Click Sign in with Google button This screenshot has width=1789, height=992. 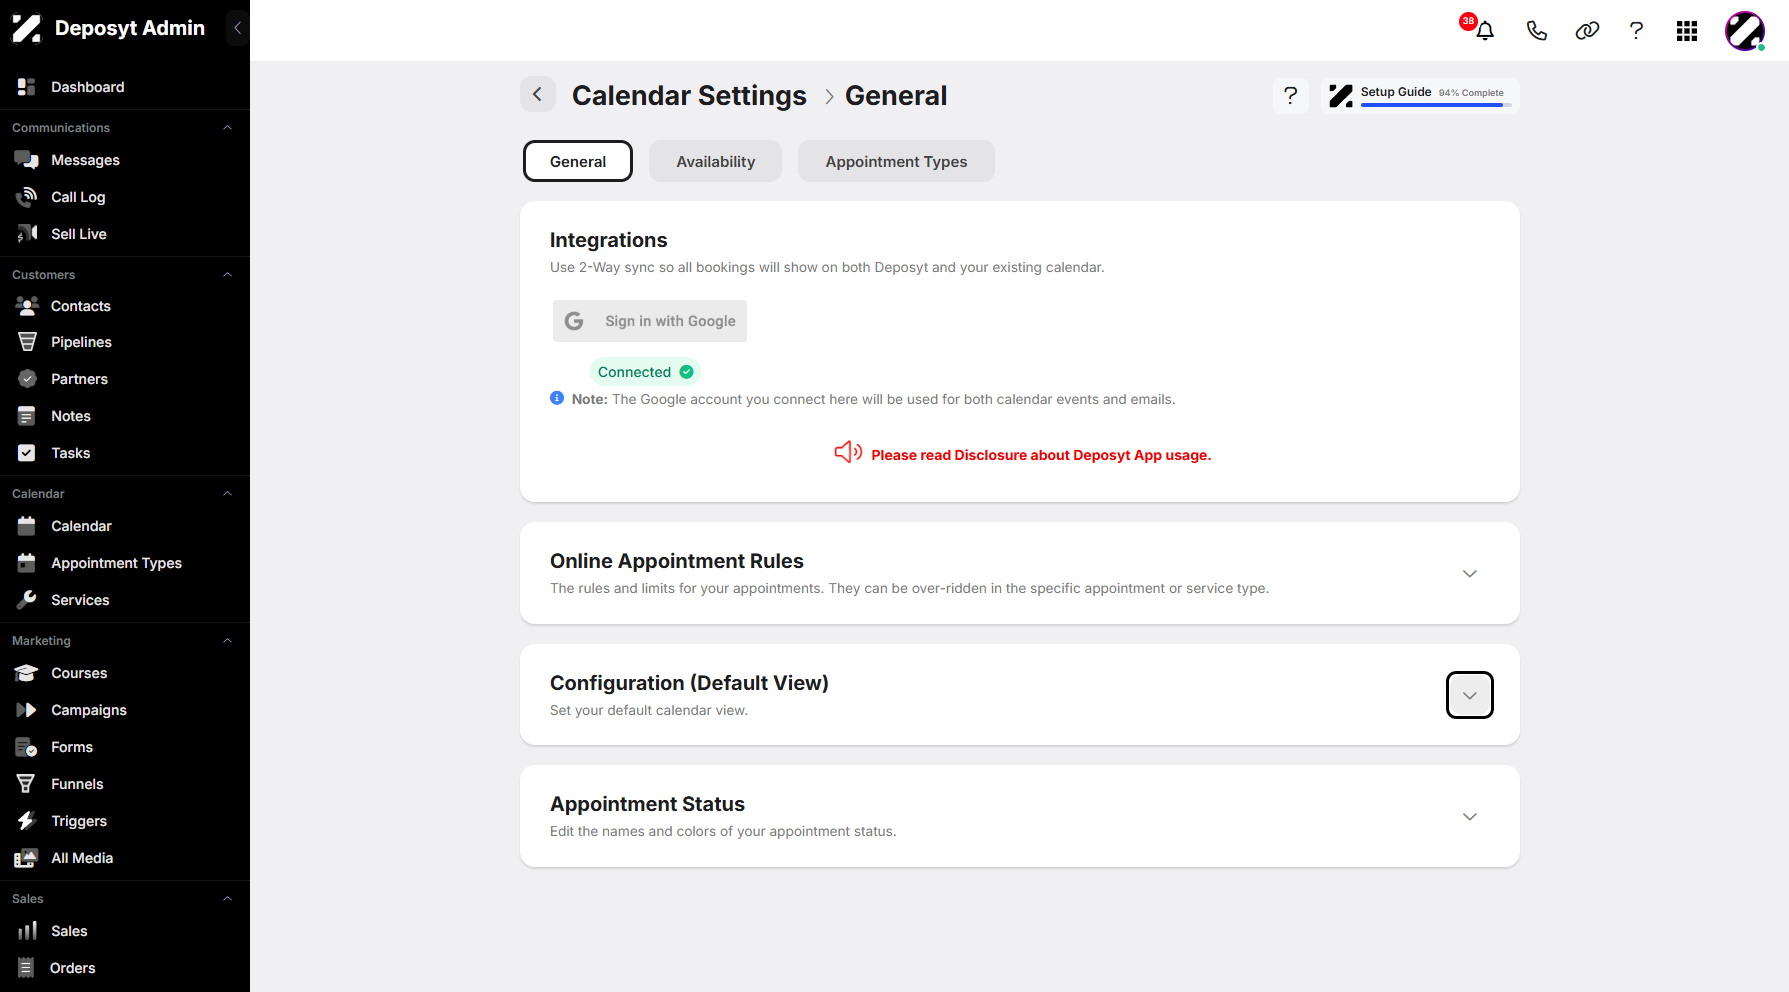tap(650, 321)
